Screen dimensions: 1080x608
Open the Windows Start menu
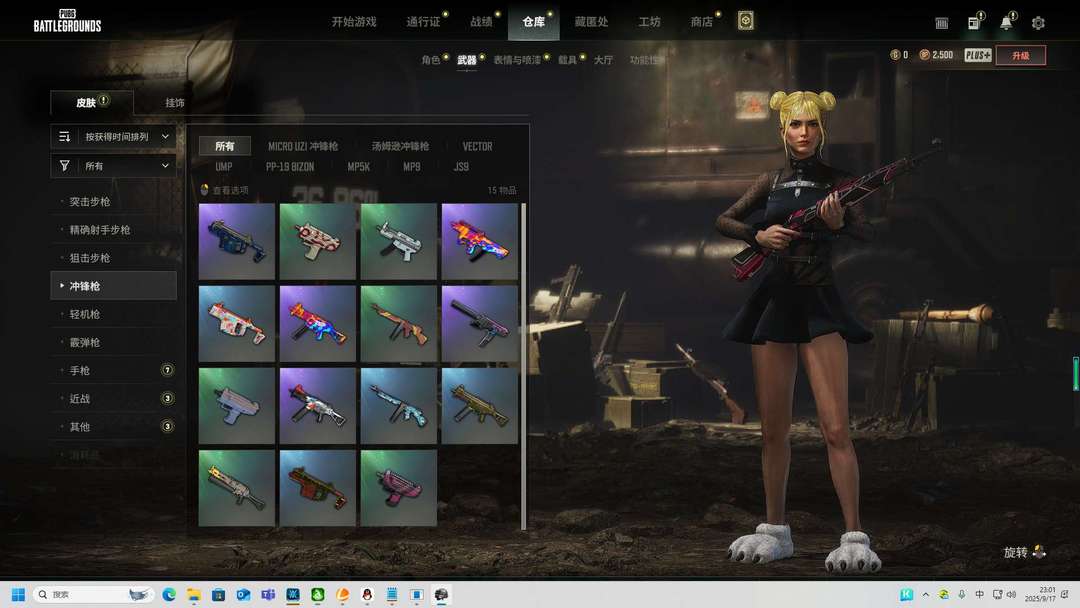pyautogui.click(x=19, y=594)
